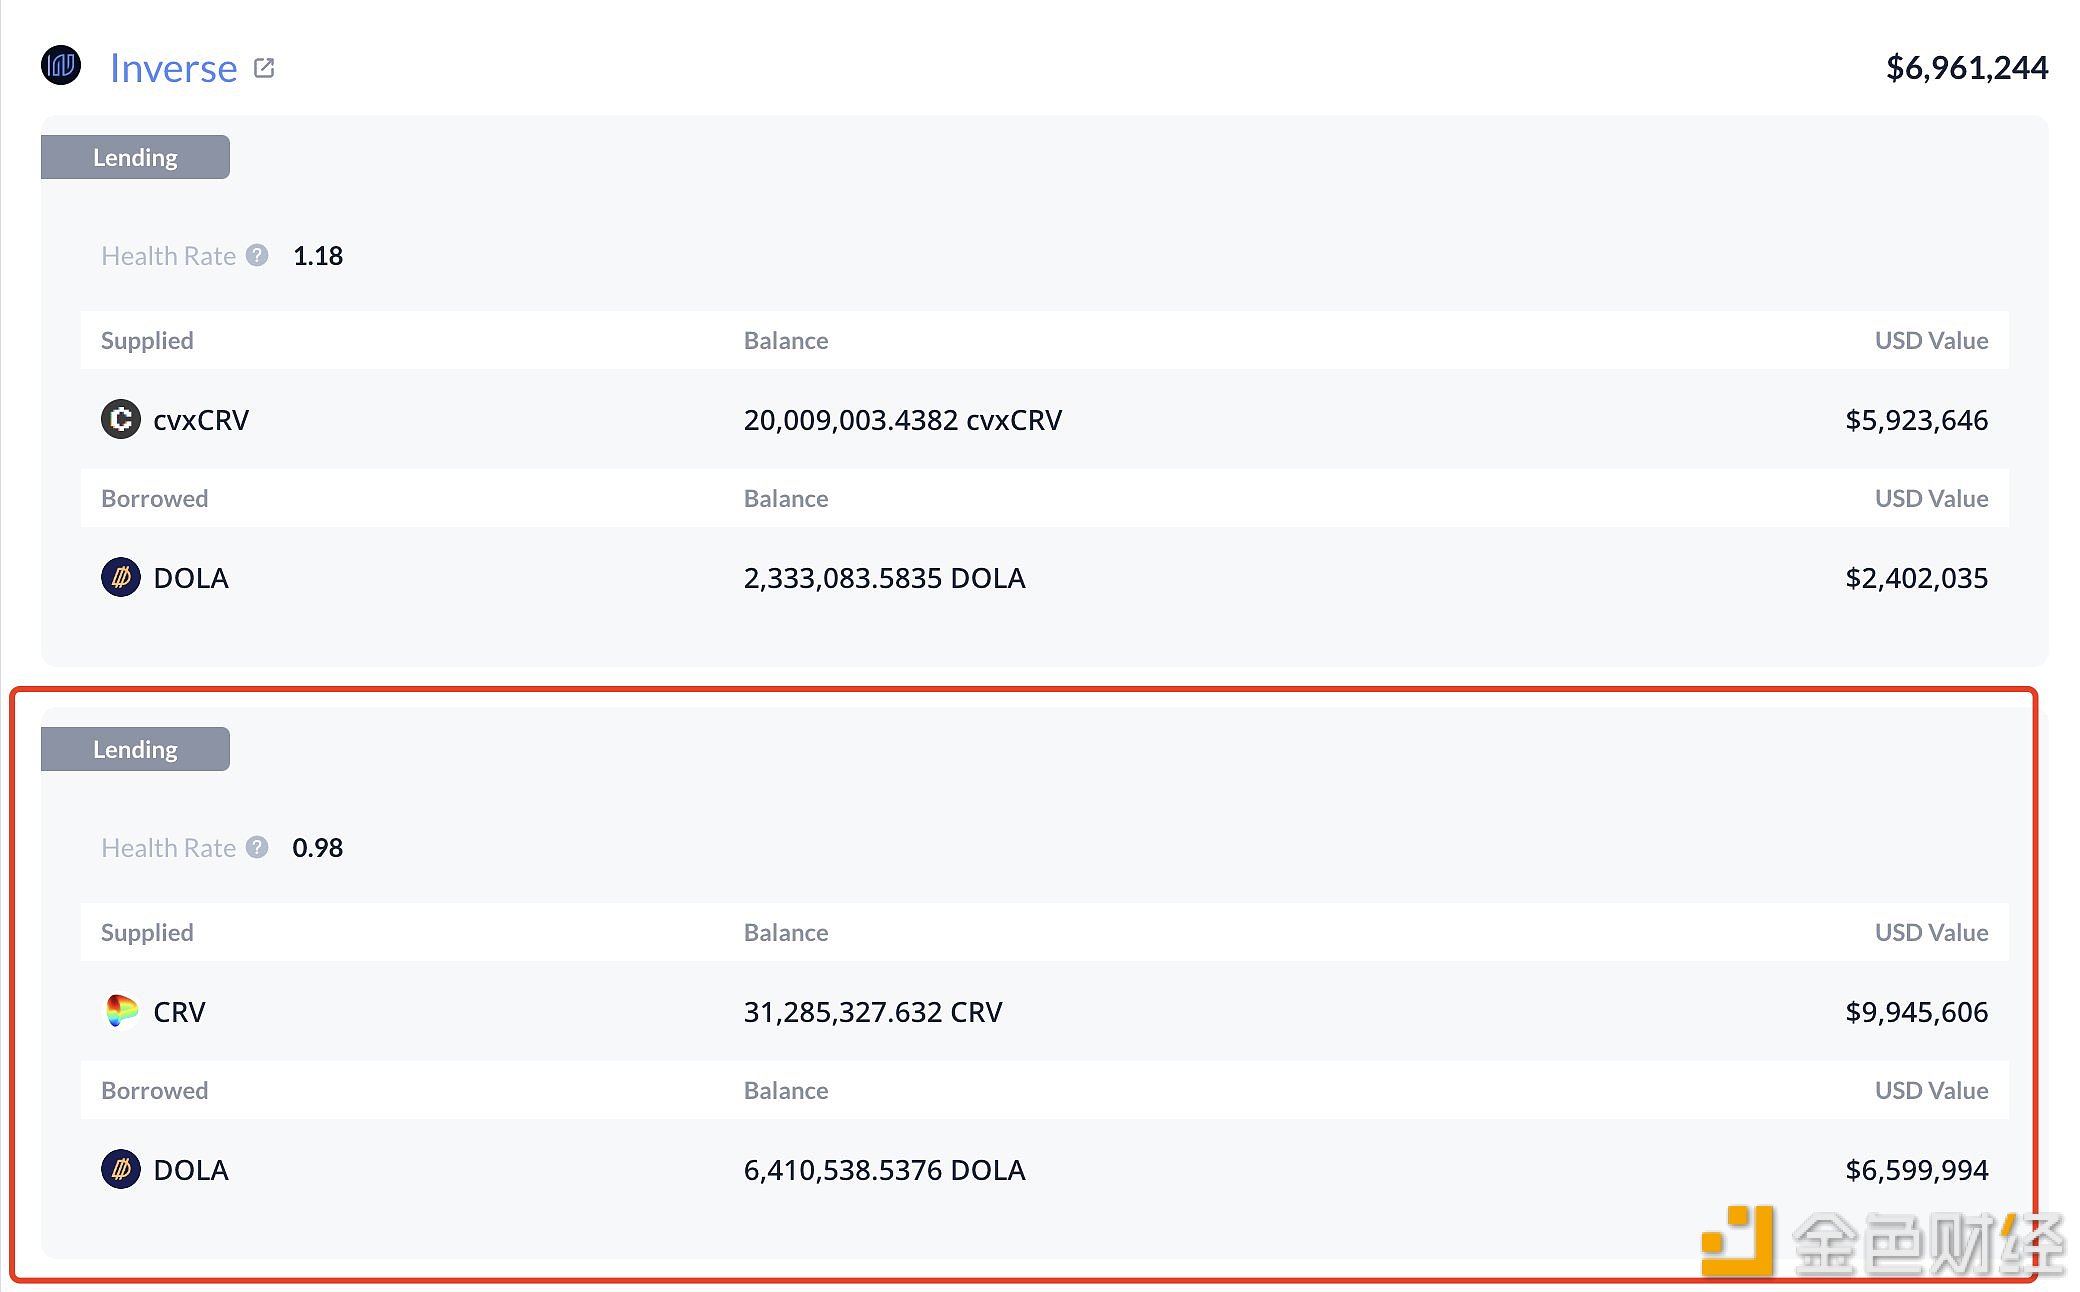Click the CRV token name
The height and width of the screenshot is (1292, 2080).
point(179,1012)
